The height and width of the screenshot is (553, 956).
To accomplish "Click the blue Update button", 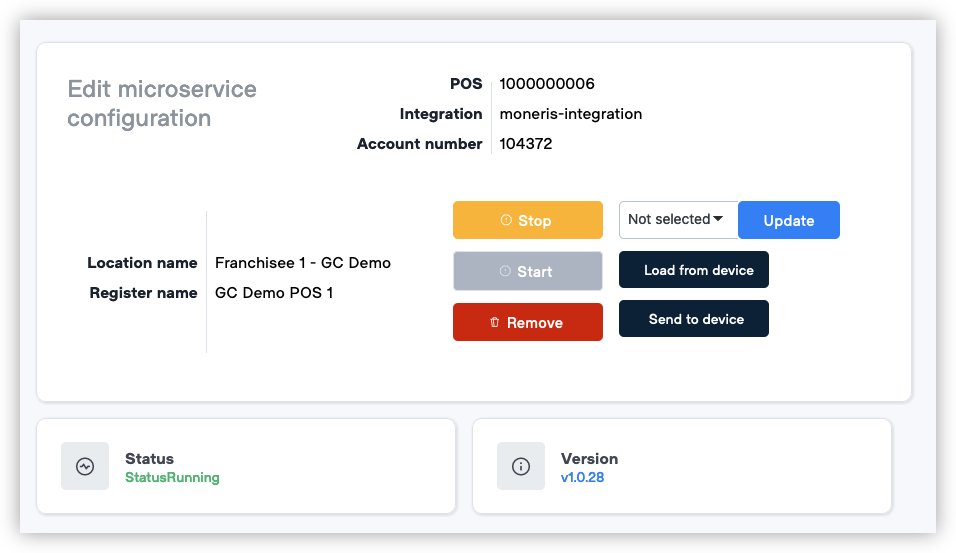I will (789, 220).
